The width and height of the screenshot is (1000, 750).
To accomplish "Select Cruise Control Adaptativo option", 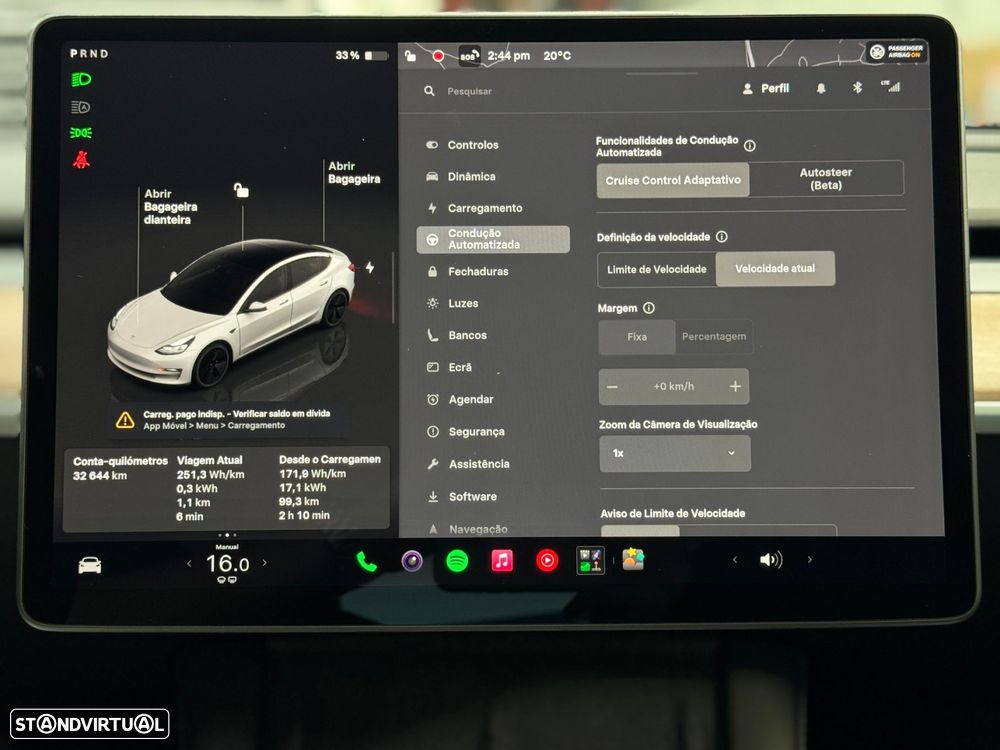I will pyautogui.click(x=673, y=180).
